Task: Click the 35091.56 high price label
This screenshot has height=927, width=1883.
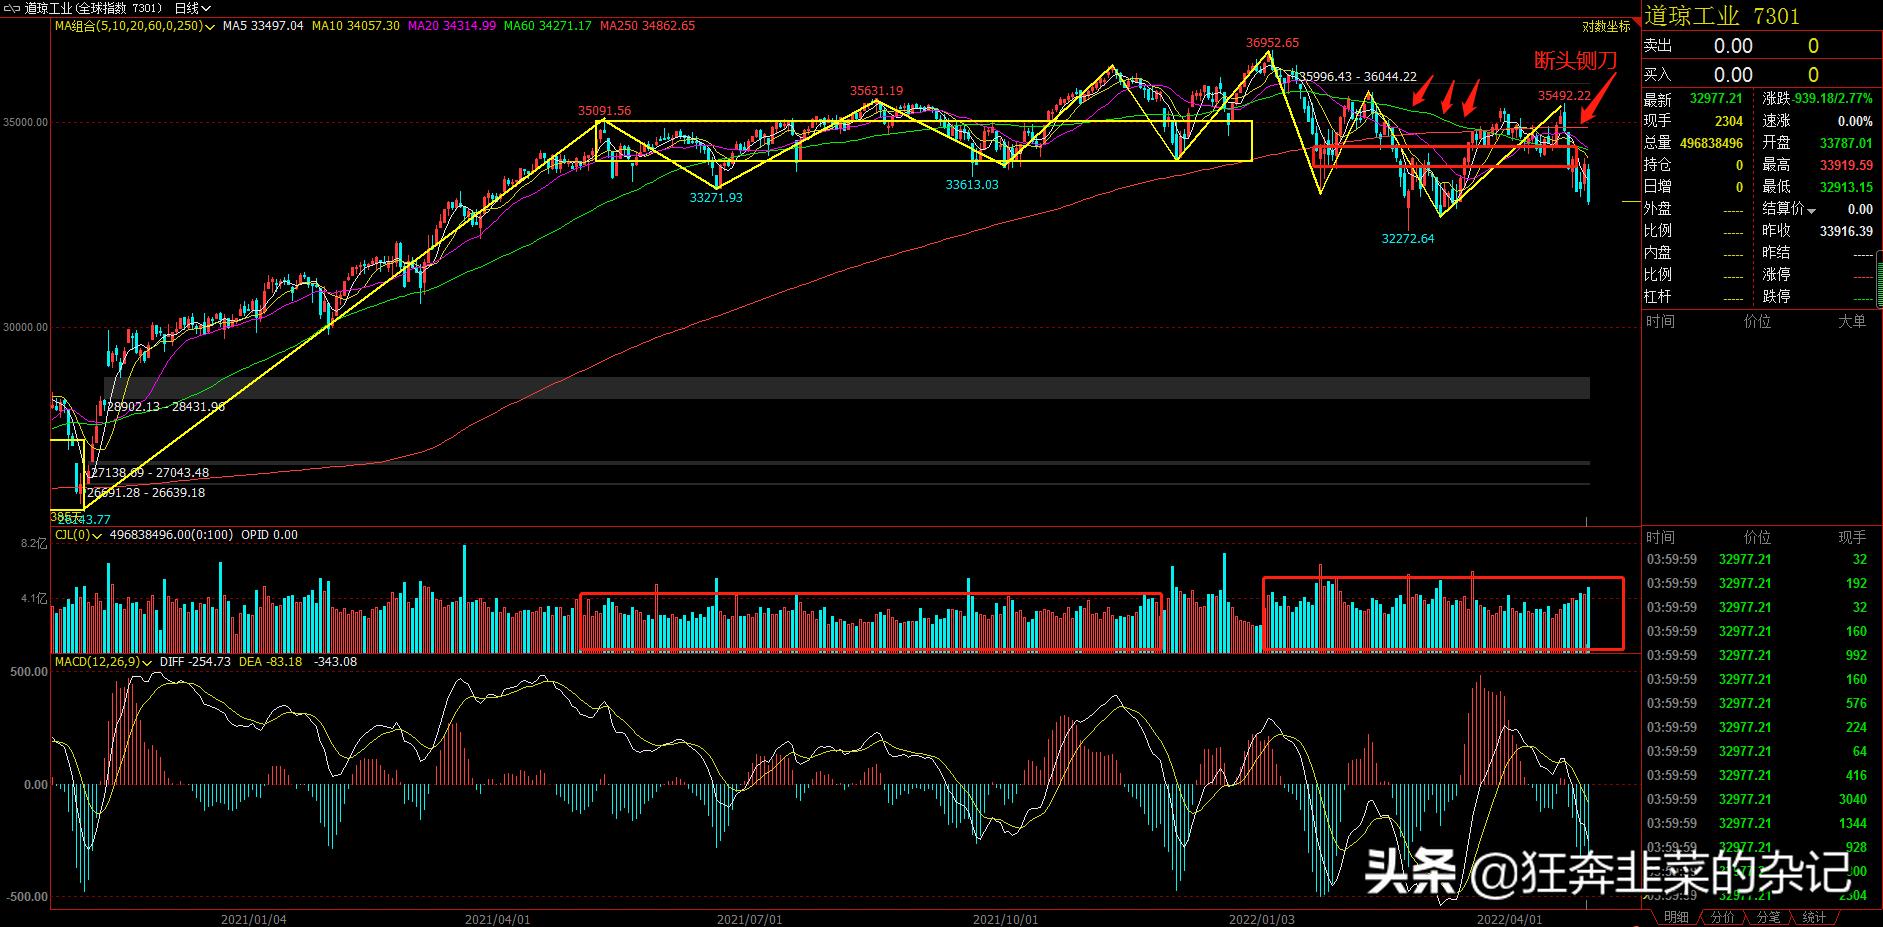Action: coord(604,111)
